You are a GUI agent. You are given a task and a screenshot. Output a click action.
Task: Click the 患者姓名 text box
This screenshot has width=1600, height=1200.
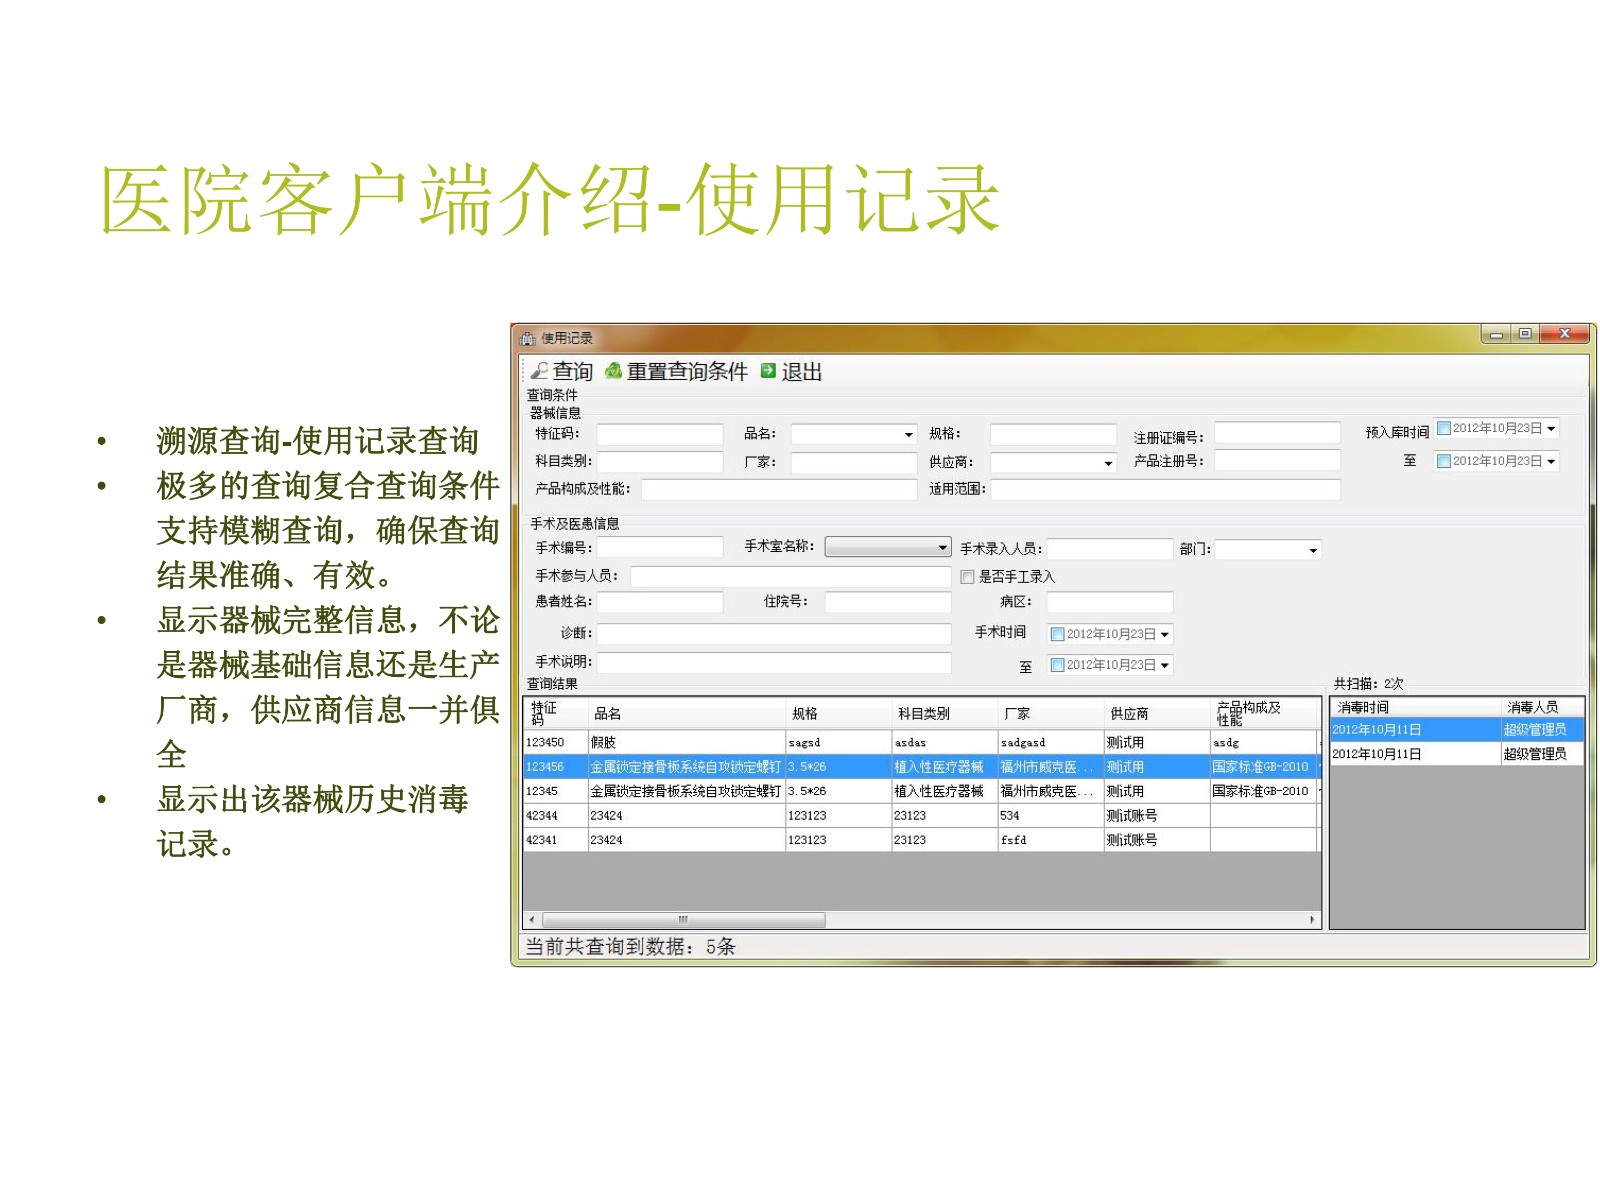659,602
